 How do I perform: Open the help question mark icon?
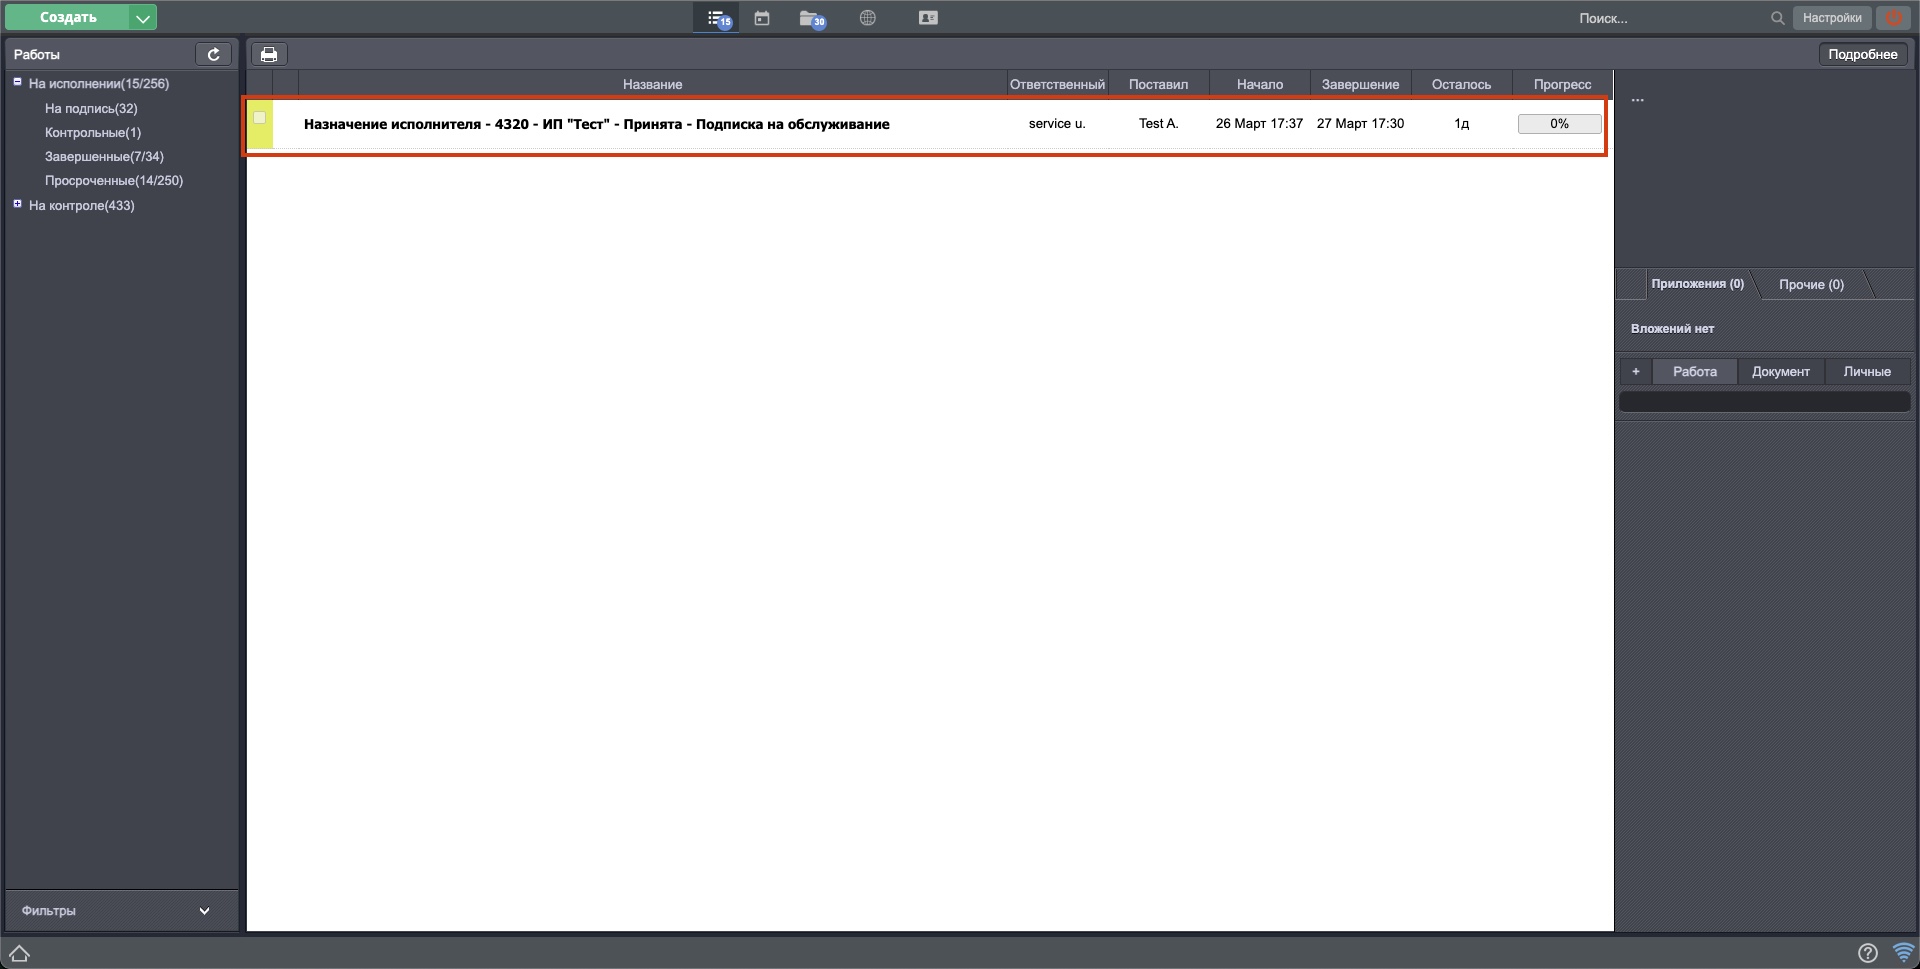(x=1866, y=954)
